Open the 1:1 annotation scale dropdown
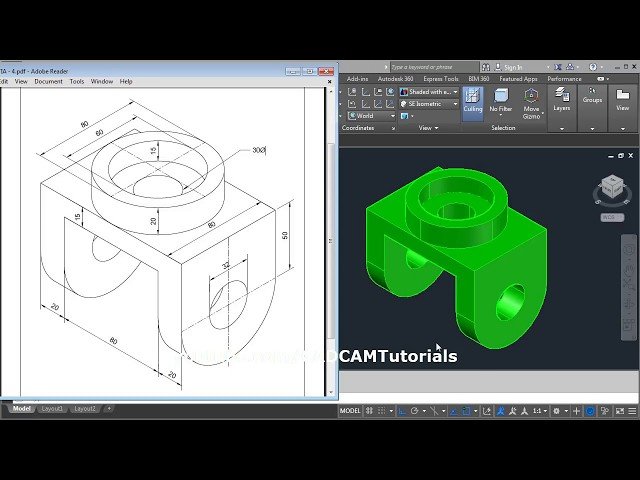 pyautogui.click(x=539, y=411)
